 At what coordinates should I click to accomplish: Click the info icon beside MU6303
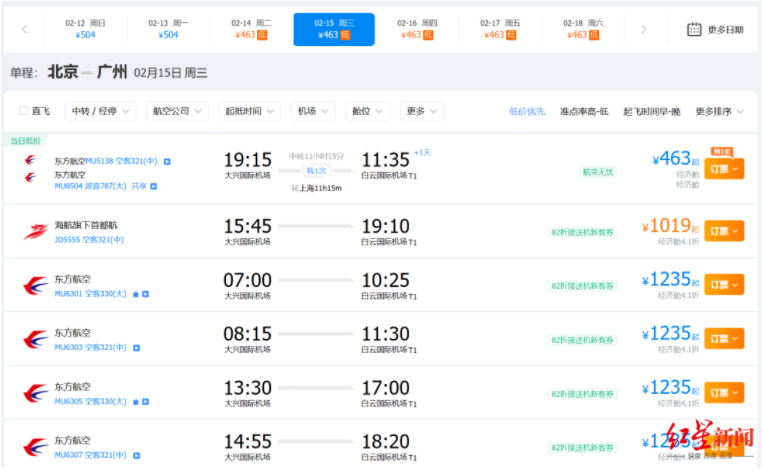point(136,348)
